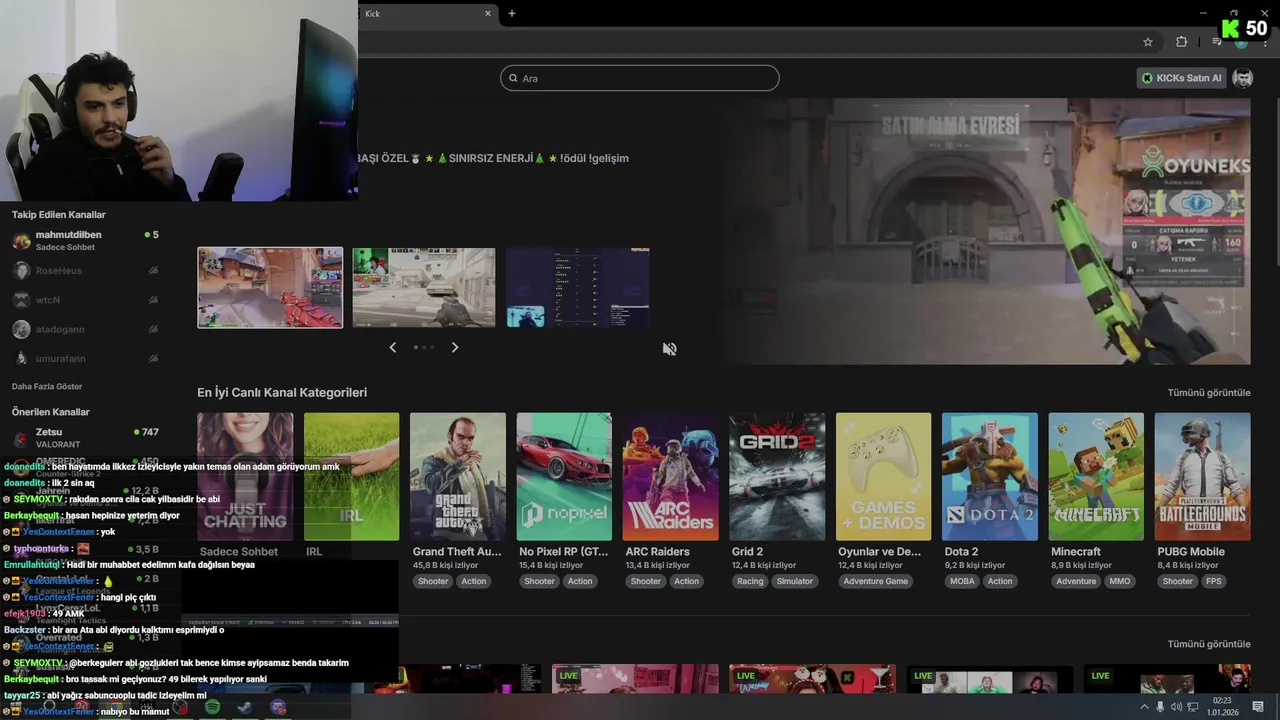1280x720 pixels.
Task: View all top live categories
Action: pyautogui.click(x=1209, y=393)
